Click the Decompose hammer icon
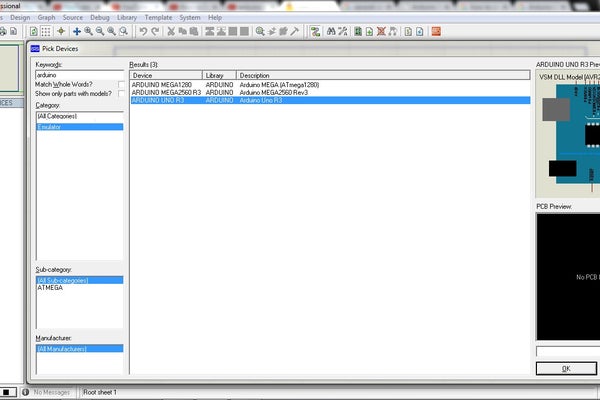The width and height of the screenshot is (600, 400). click(x=295, y=31)
